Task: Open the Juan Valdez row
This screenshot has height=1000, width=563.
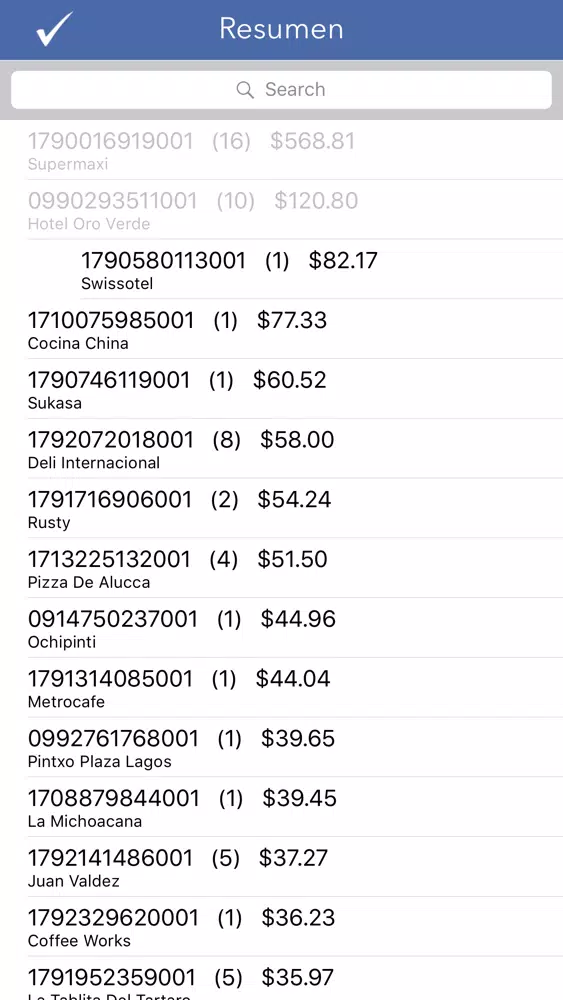Action: (x=281, y=867)
